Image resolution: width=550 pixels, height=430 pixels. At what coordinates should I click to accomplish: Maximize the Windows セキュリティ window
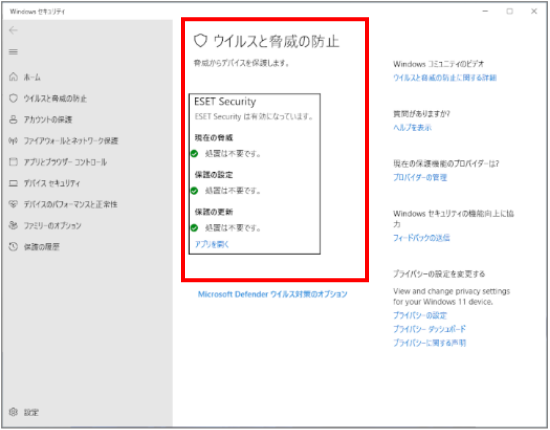(x=510, y=11)
